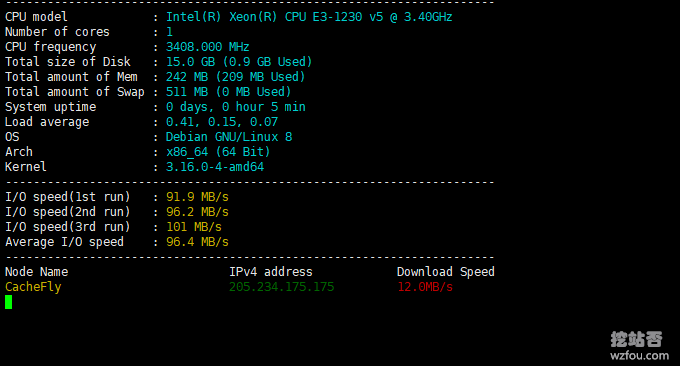Click the Average I/O speed 96.4 MB/s

(x=197, y=242)
